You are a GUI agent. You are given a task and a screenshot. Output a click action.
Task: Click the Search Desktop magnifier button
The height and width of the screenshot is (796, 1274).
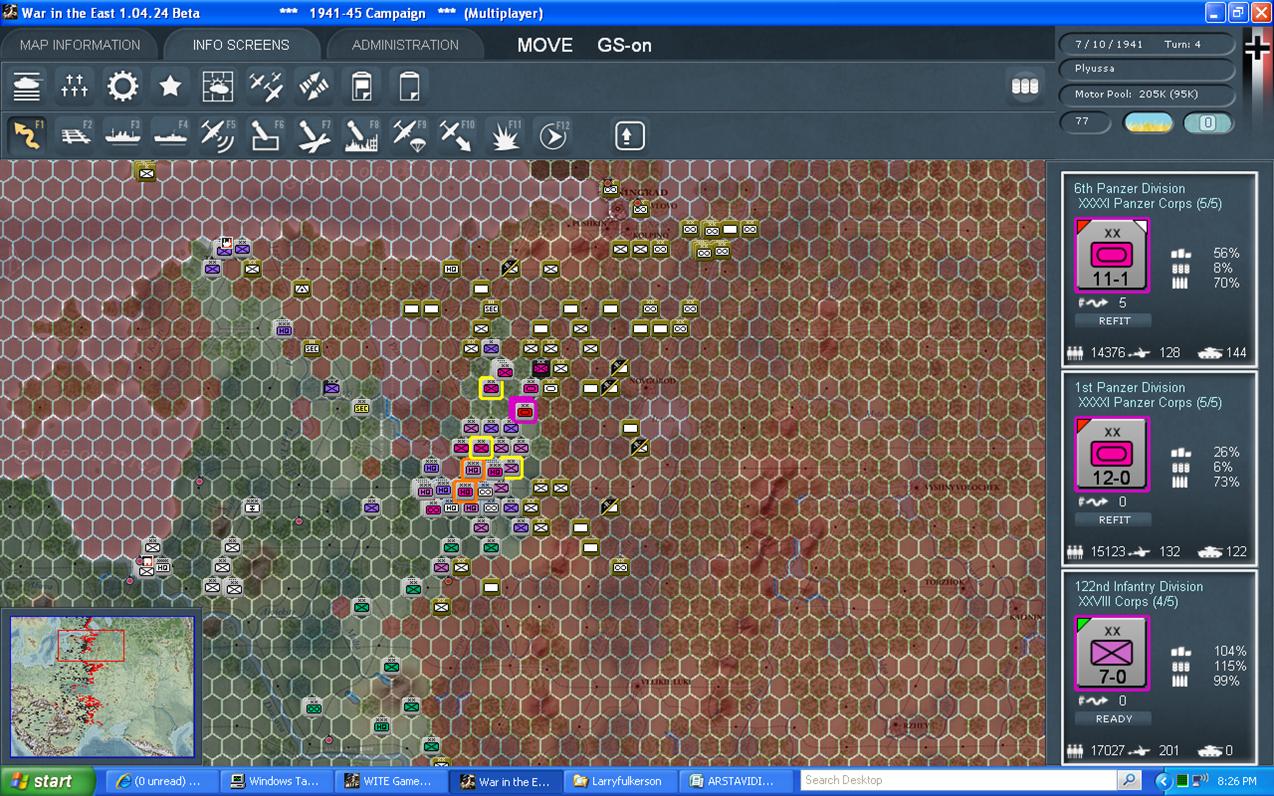click(1129, 780)
